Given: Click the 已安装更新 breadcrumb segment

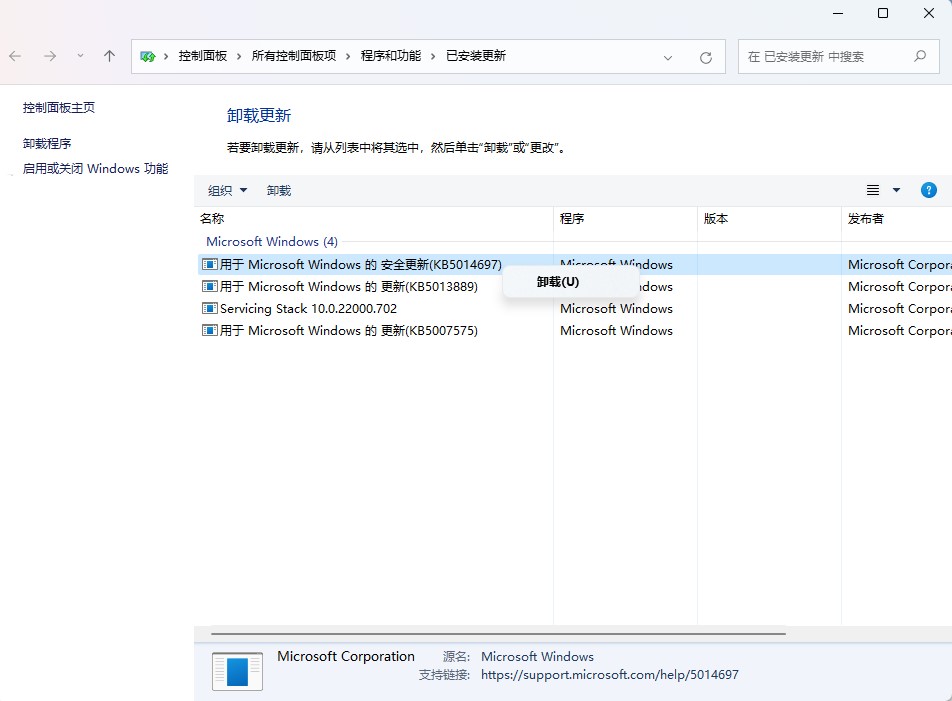Looking at the screenshot, I should [476, 56].
